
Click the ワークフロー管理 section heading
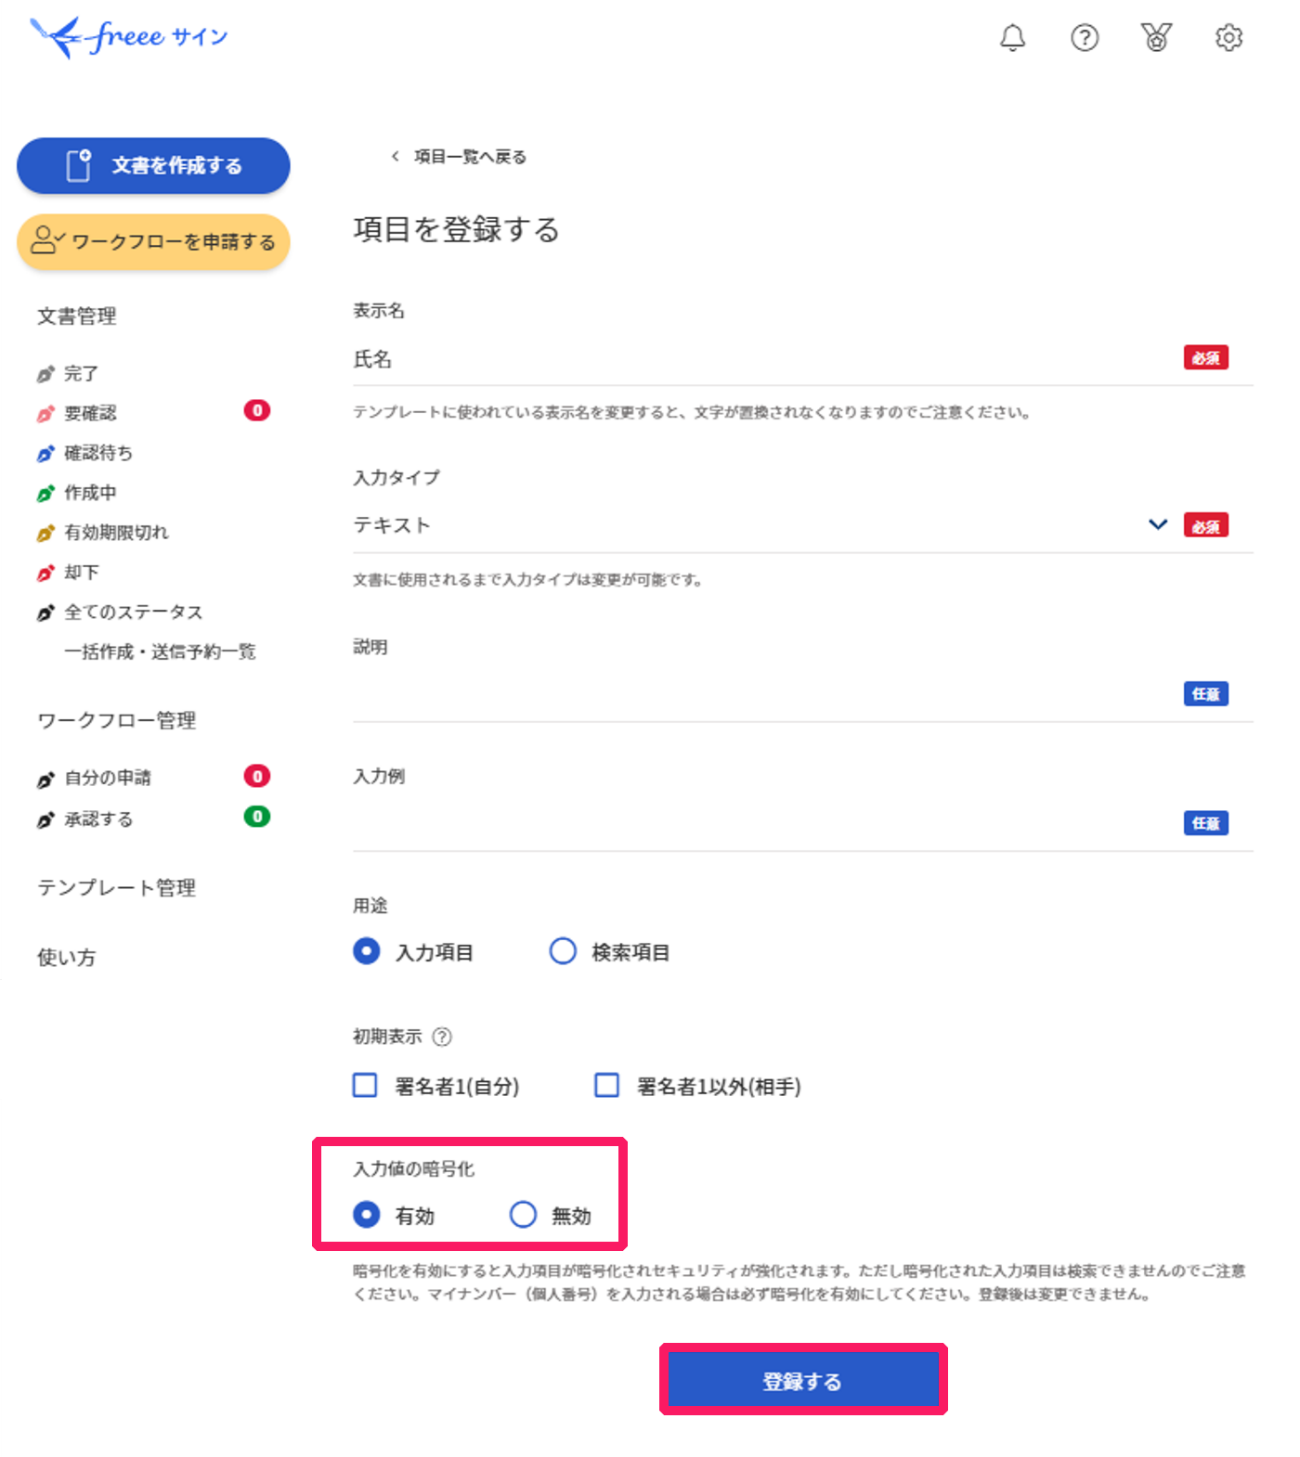tap(117, 721)
